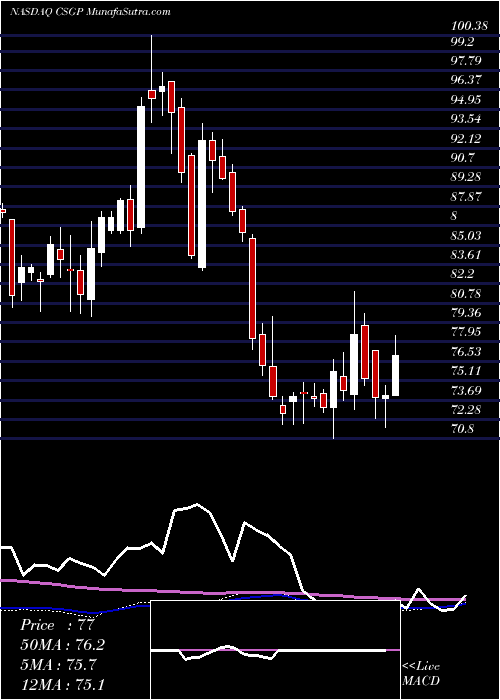Click the 79.36 price label
500x700 pixels.
pos(466,312)
